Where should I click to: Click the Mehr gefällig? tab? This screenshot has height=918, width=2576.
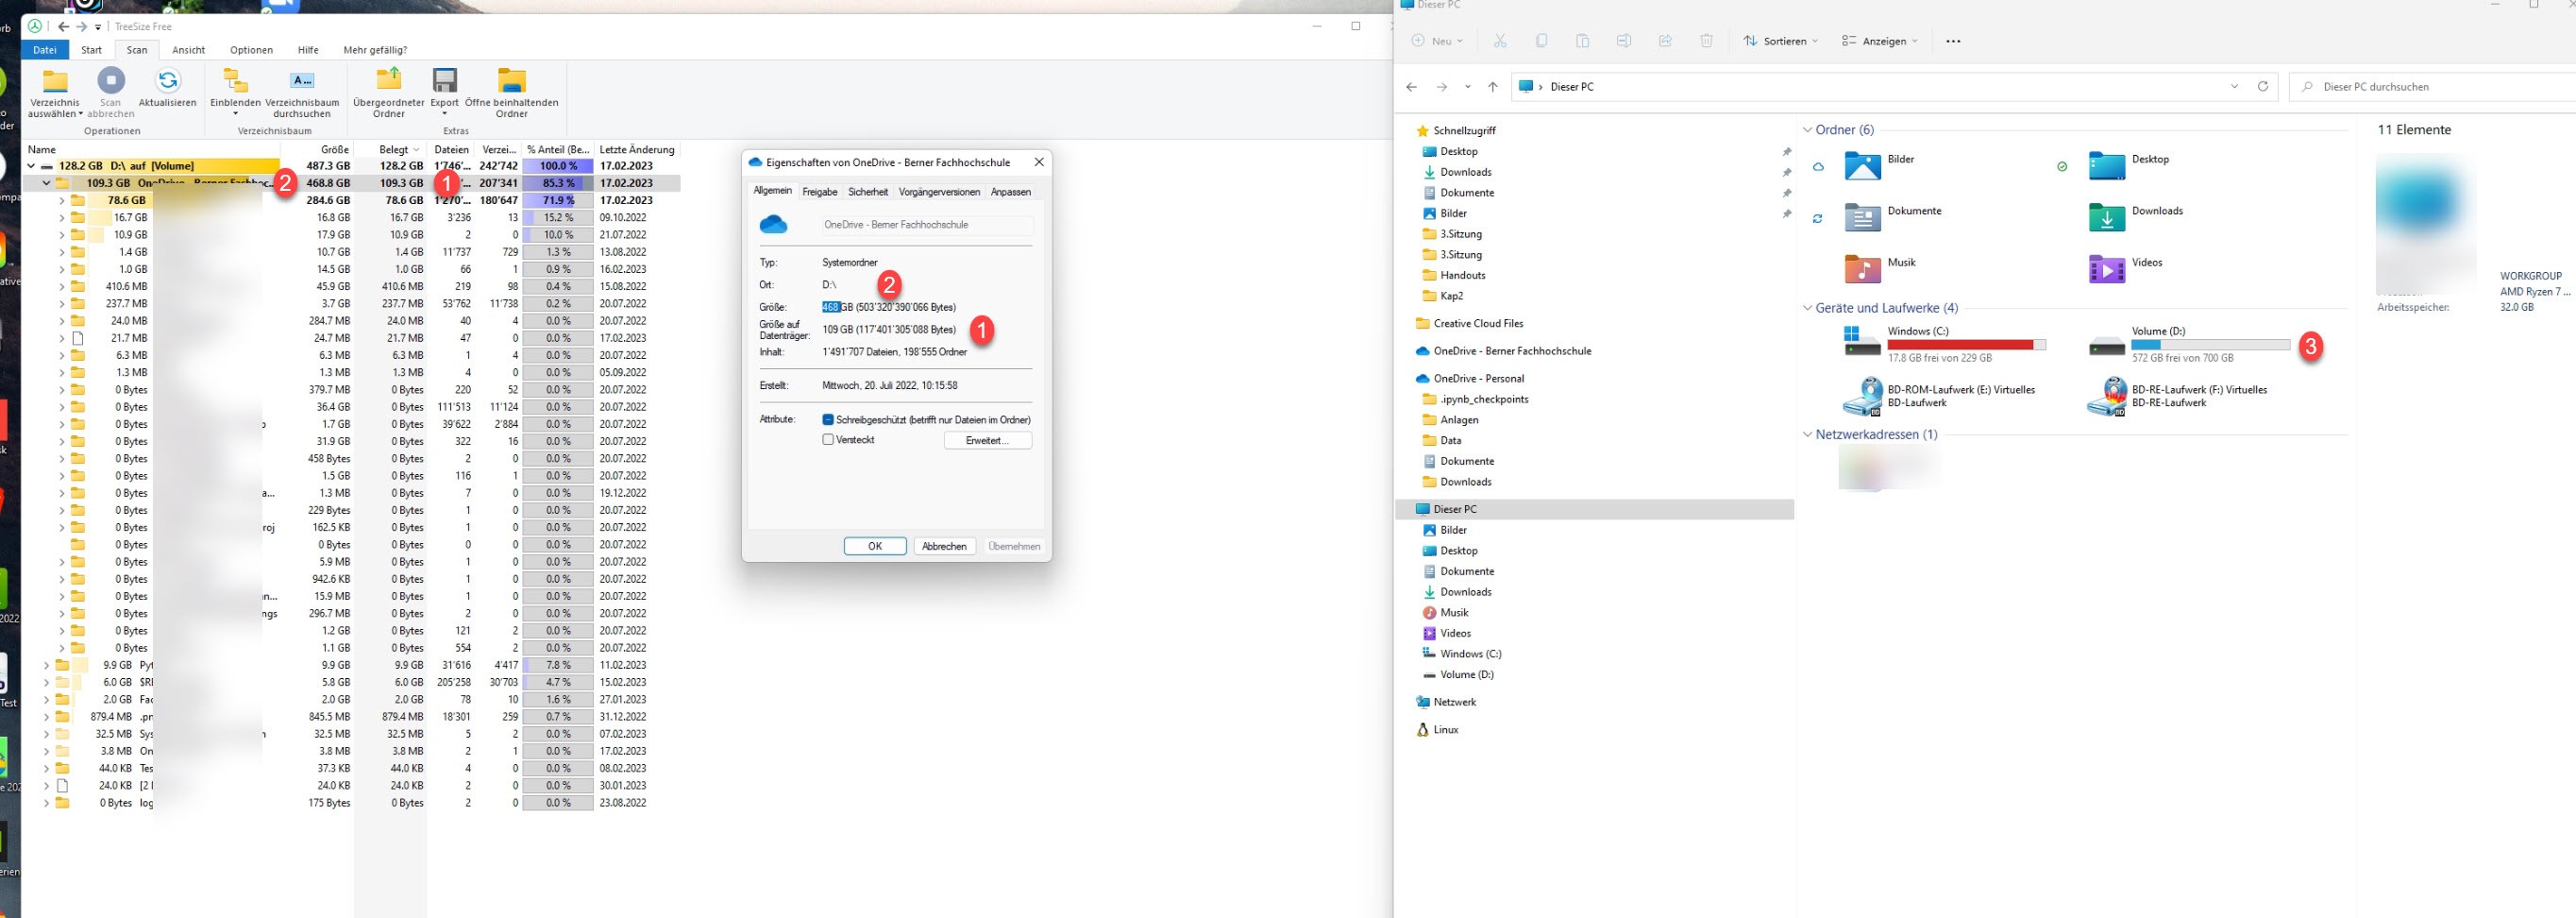[x=375, y=50]
